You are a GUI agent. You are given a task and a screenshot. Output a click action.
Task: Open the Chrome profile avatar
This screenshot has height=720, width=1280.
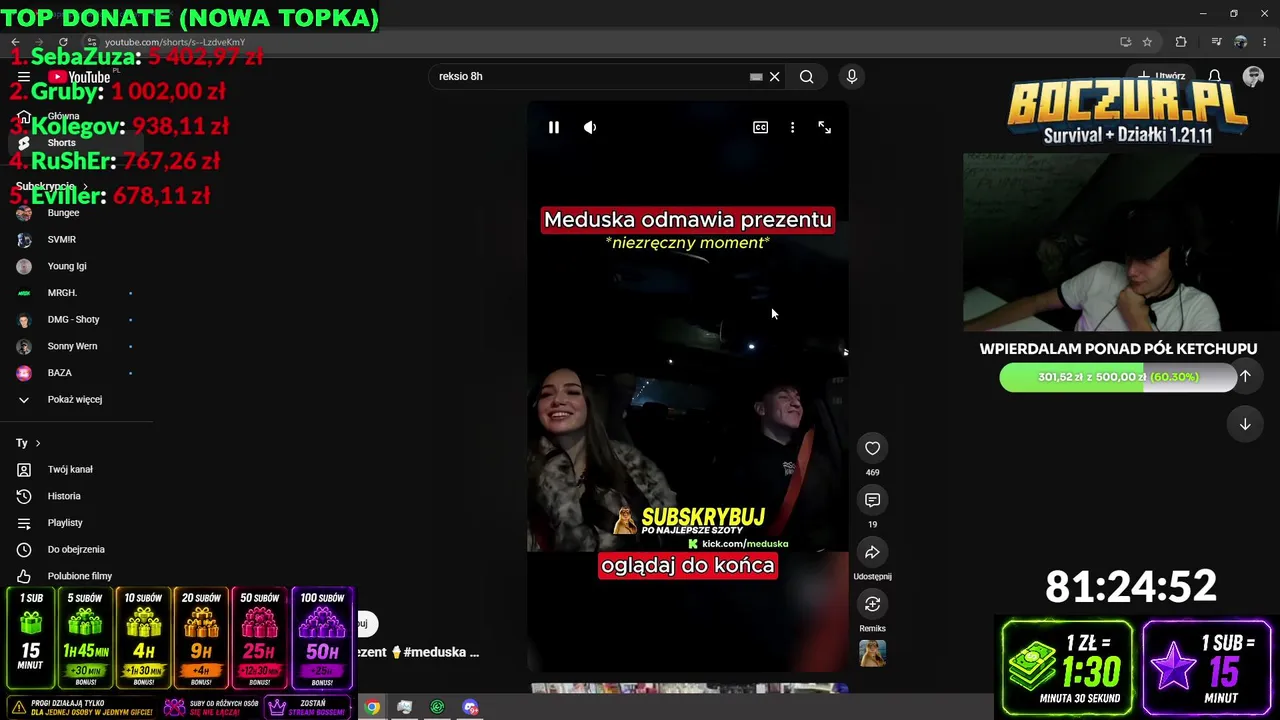pos(1241,42)
